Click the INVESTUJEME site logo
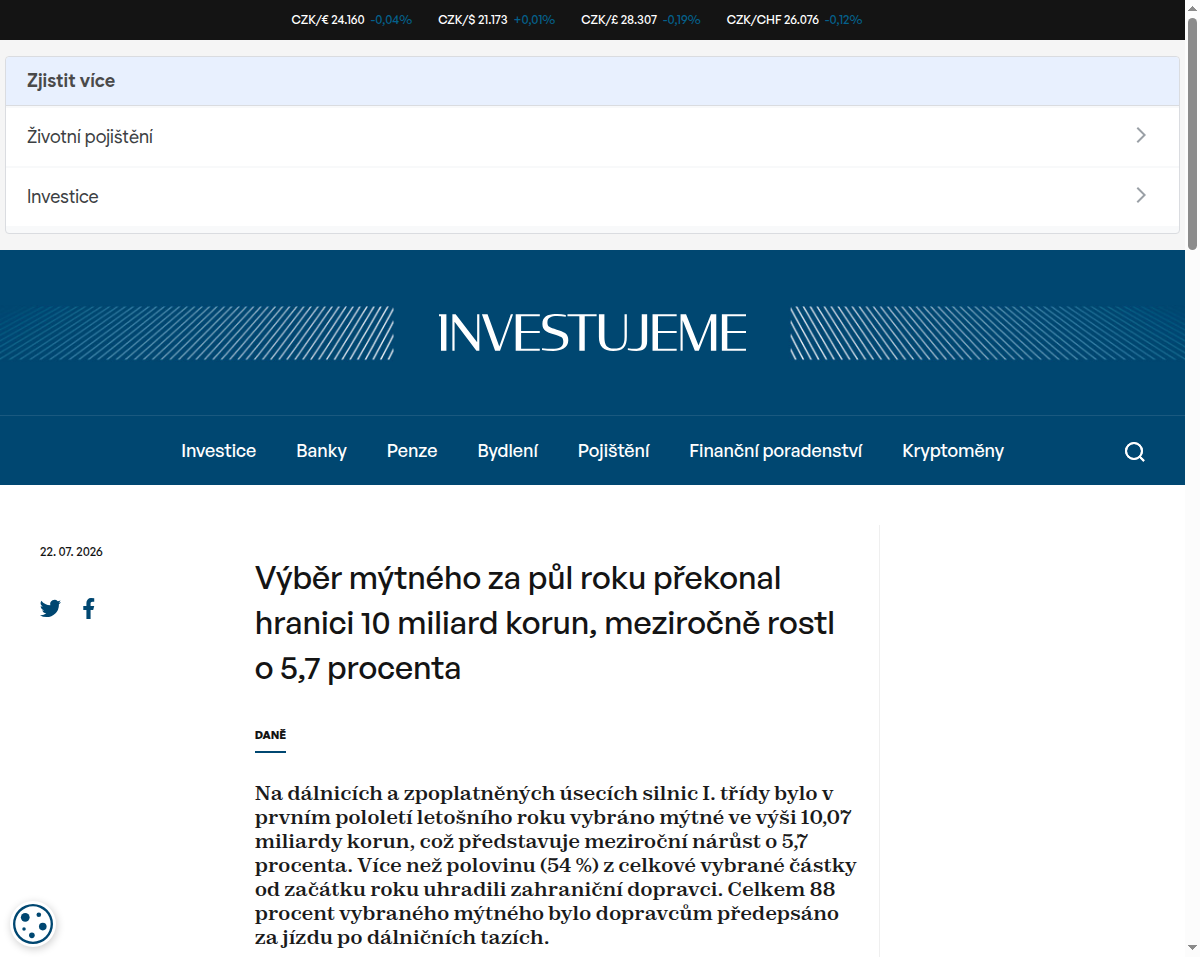The height and width of the screenshot is (957, 1200). [x=593, y=333]
